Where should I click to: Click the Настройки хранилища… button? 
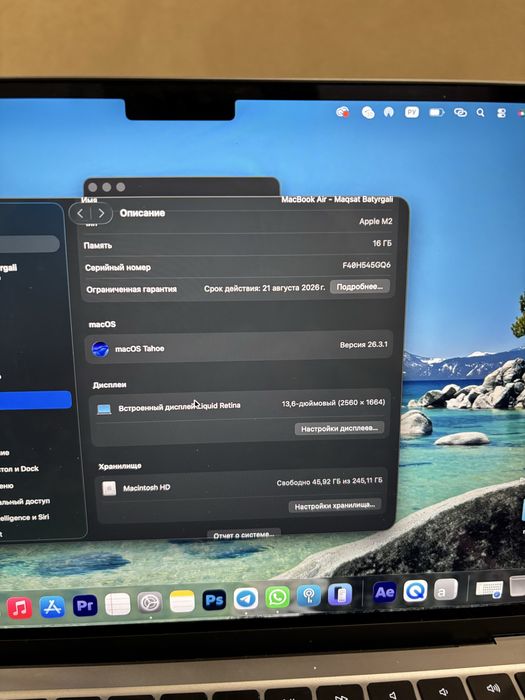(x=335, y=505)
